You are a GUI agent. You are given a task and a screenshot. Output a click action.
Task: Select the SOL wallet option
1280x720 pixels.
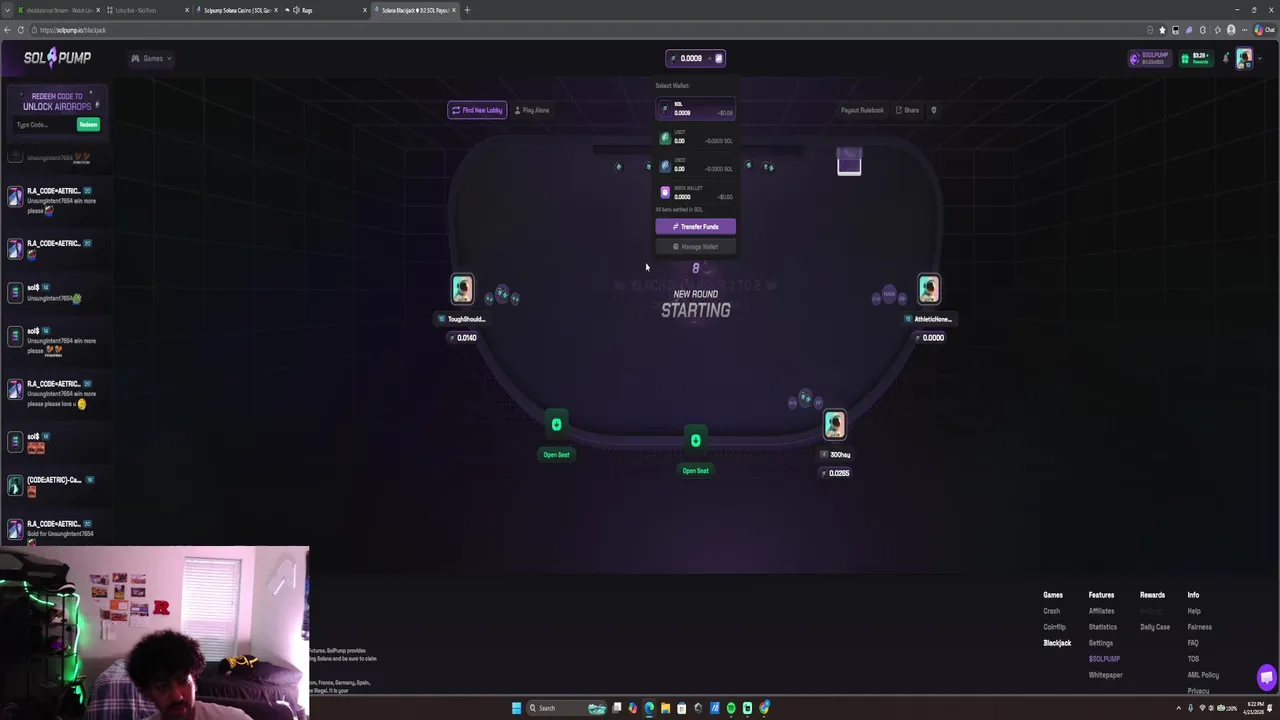(x=695, y=109)
